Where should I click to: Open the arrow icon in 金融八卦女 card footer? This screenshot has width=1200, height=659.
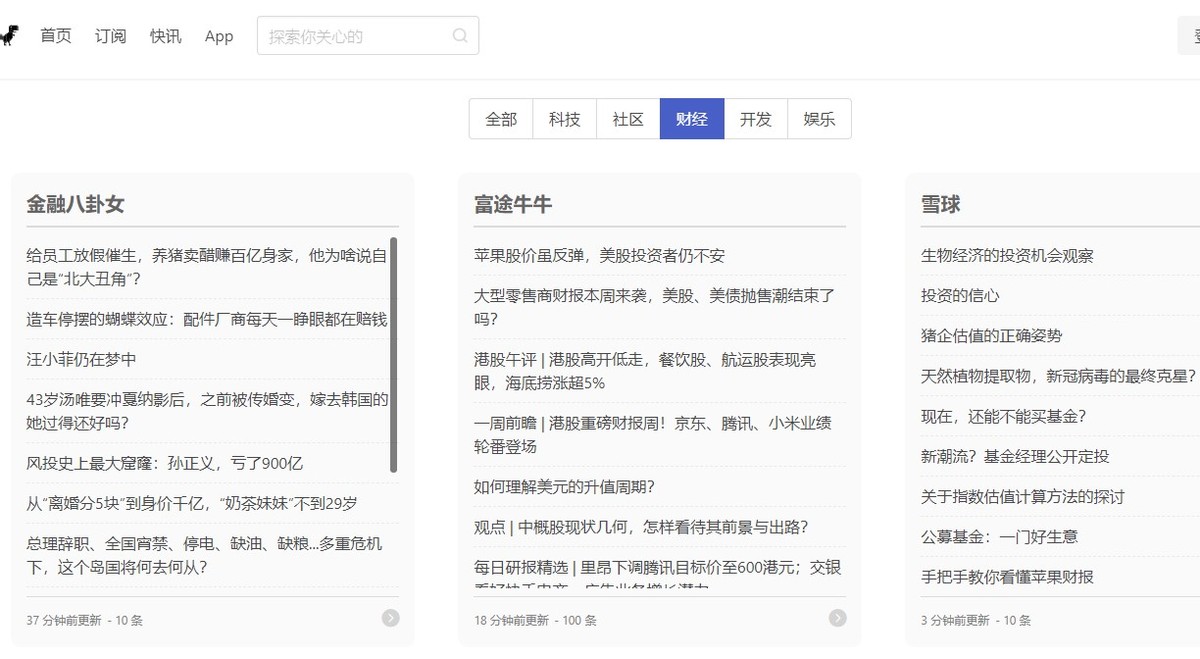pos(391,618)
